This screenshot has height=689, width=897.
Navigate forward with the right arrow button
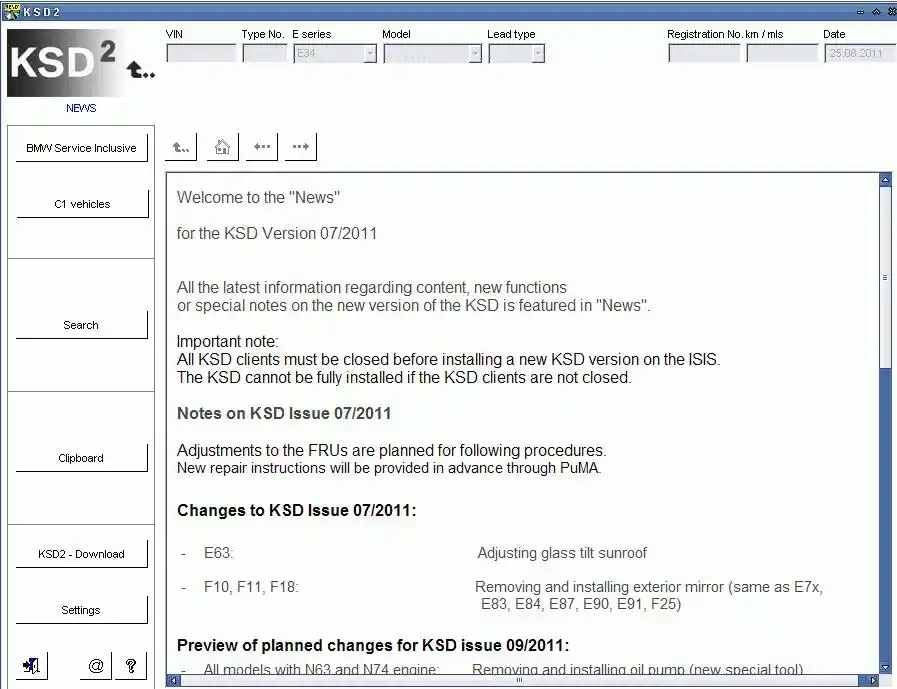301,147
